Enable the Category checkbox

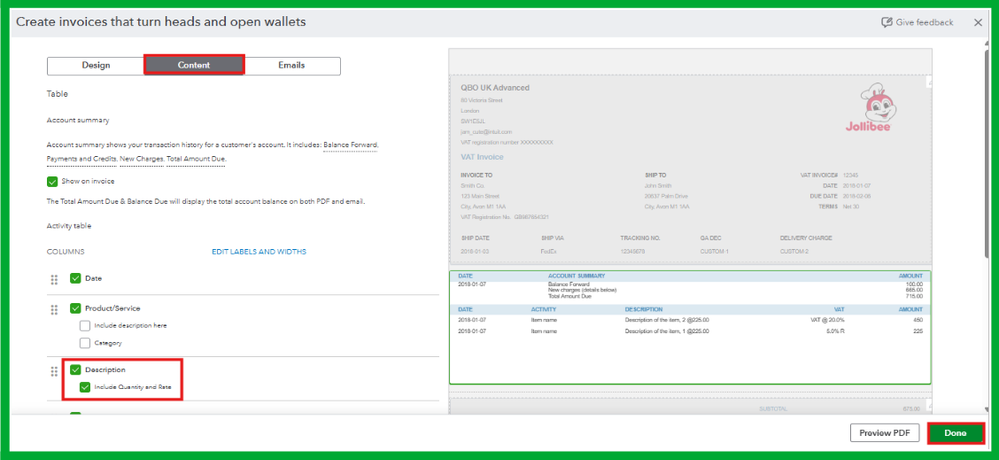click(85, 343)
